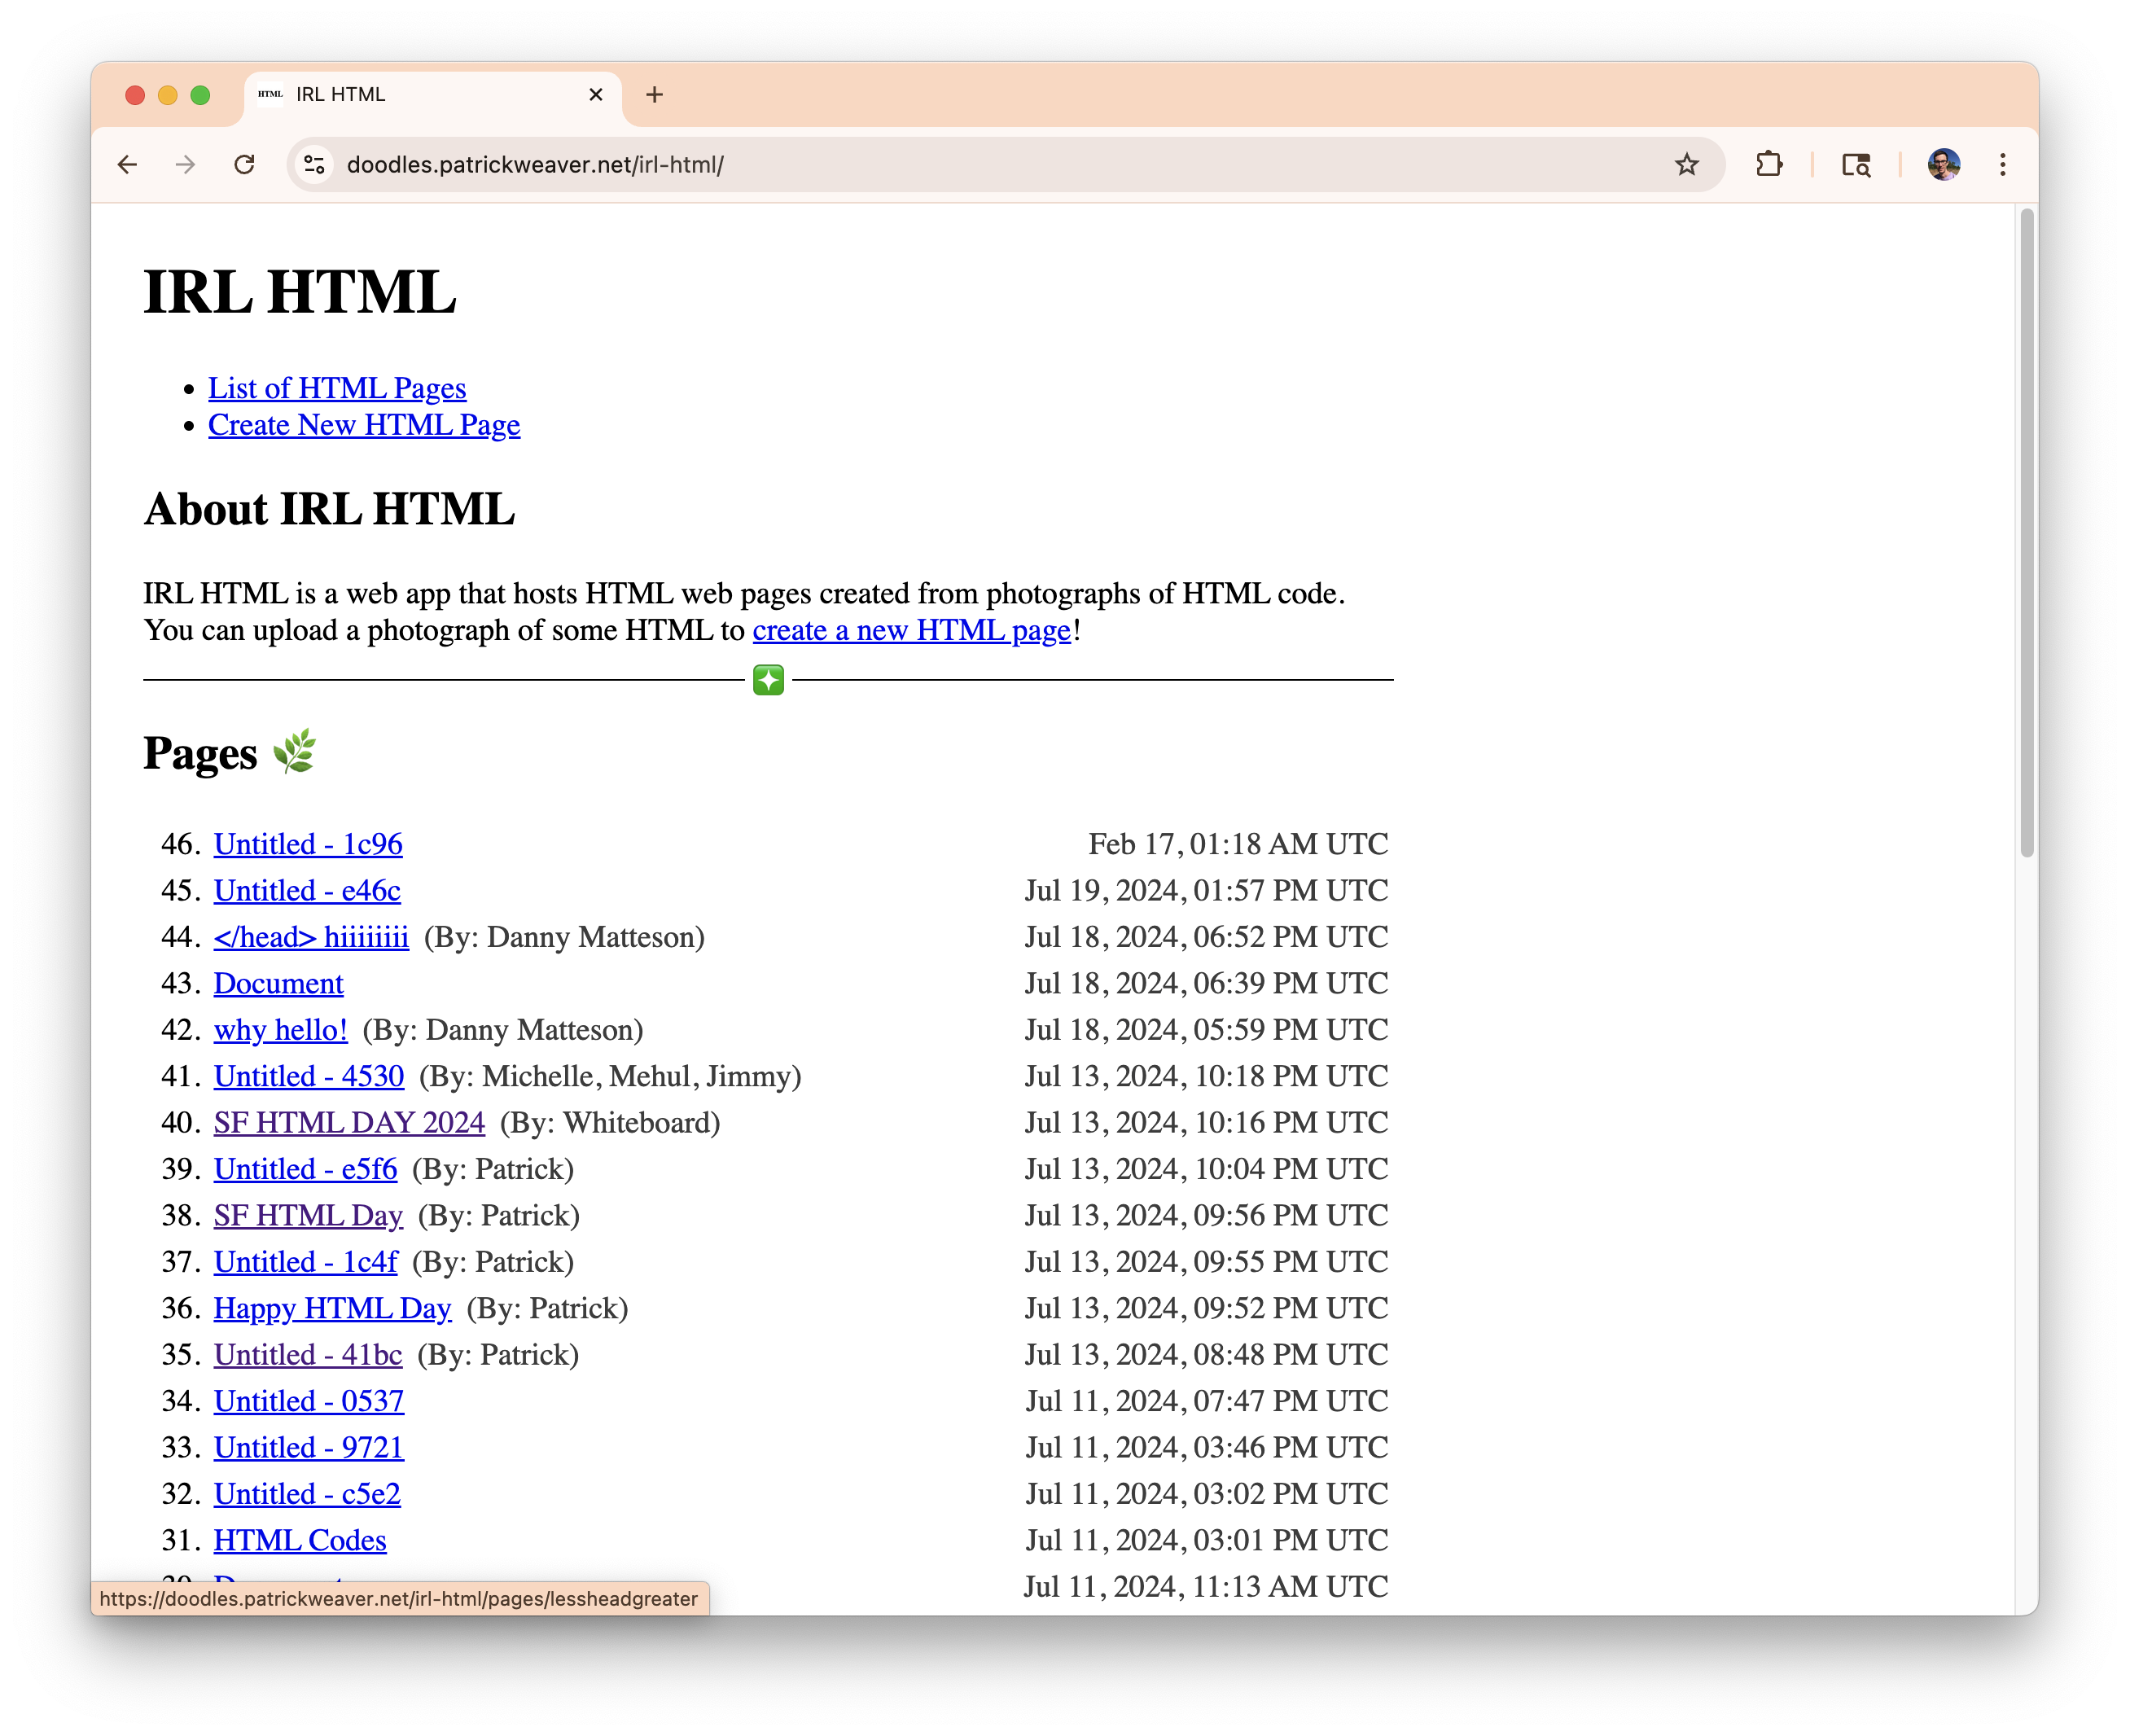The width and height of the screenshot is (2130, 1736).
Task: Click the forward navigation arrow
Action: (x=185, y=165)
